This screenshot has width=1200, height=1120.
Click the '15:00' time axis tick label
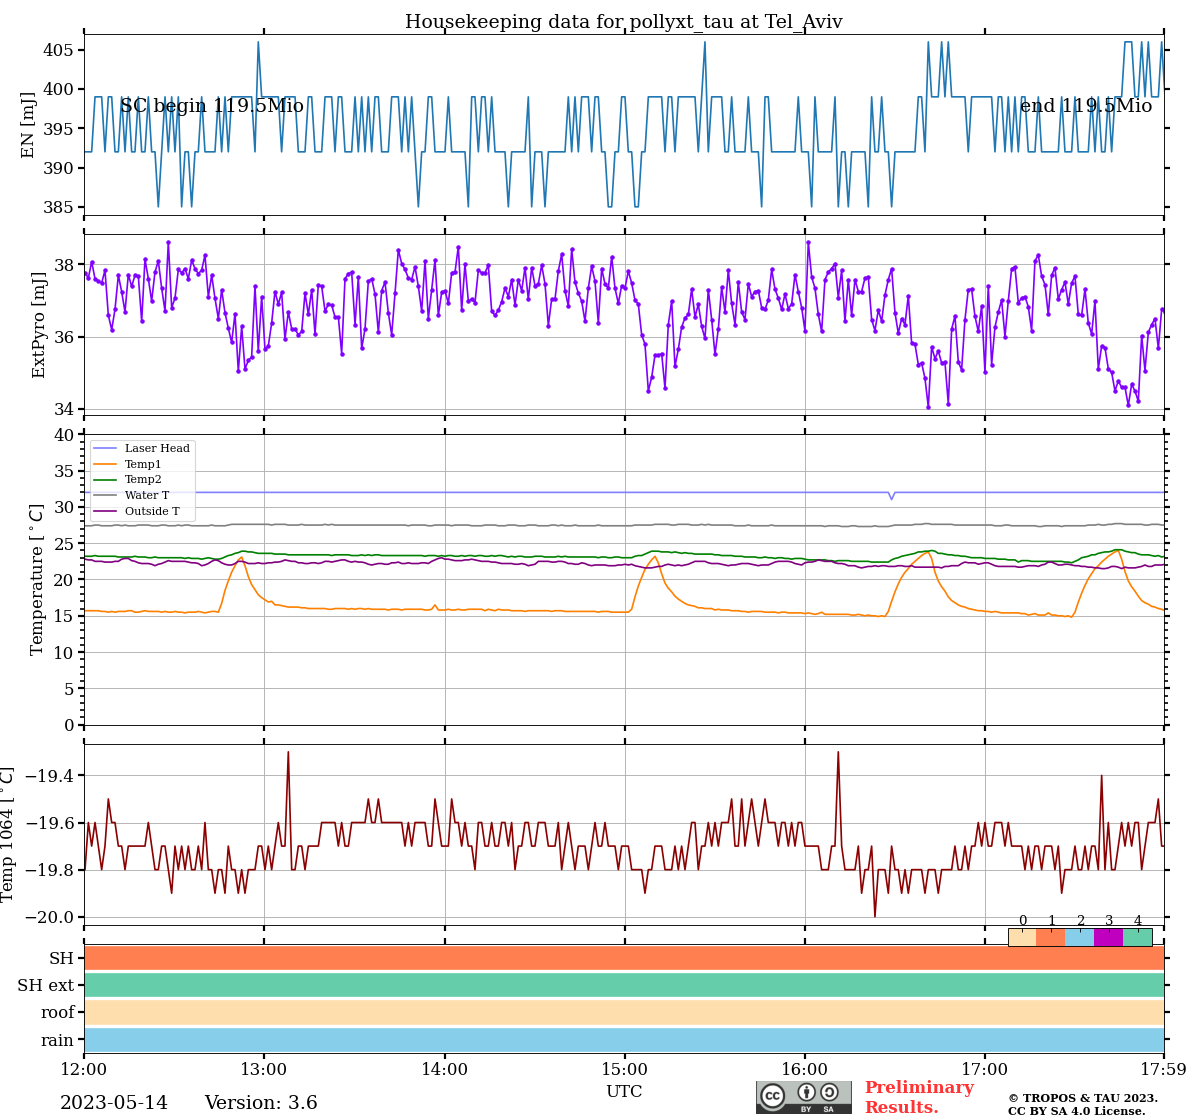tap(624, 1069)
